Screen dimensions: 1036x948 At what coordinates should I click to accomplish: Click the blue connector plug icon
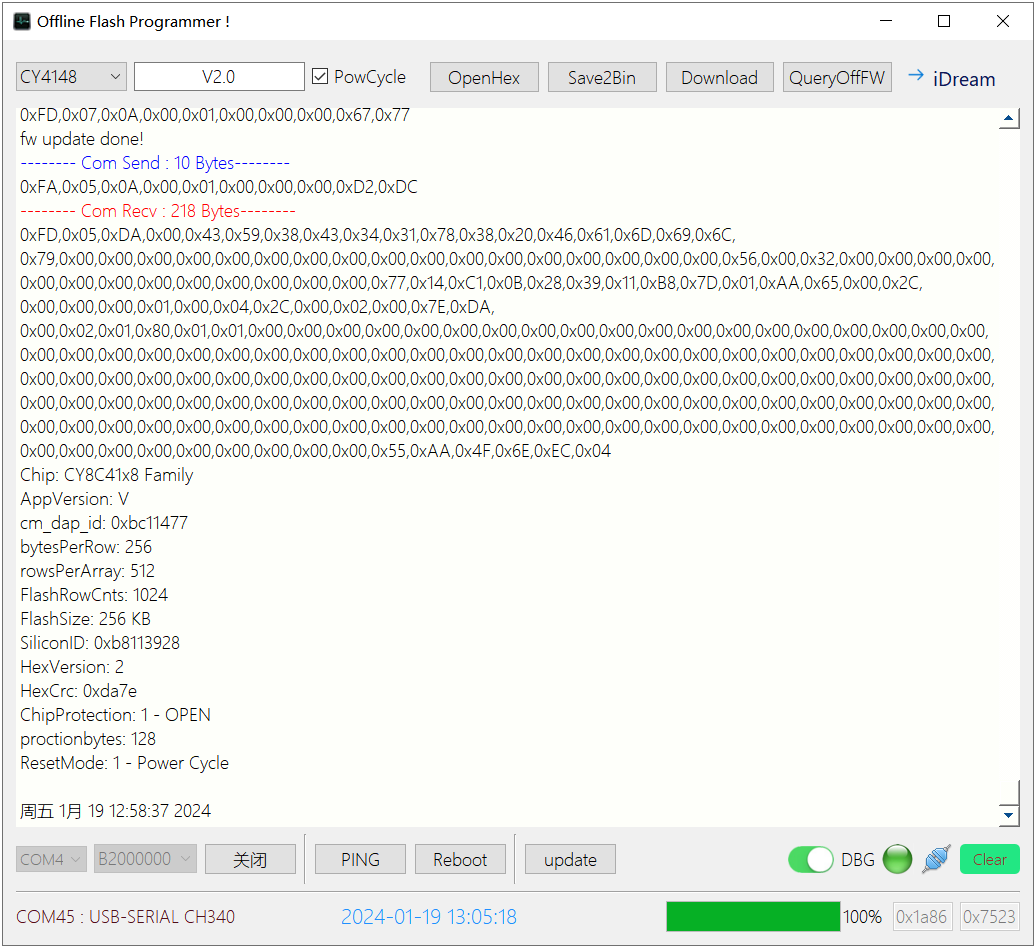936,859
